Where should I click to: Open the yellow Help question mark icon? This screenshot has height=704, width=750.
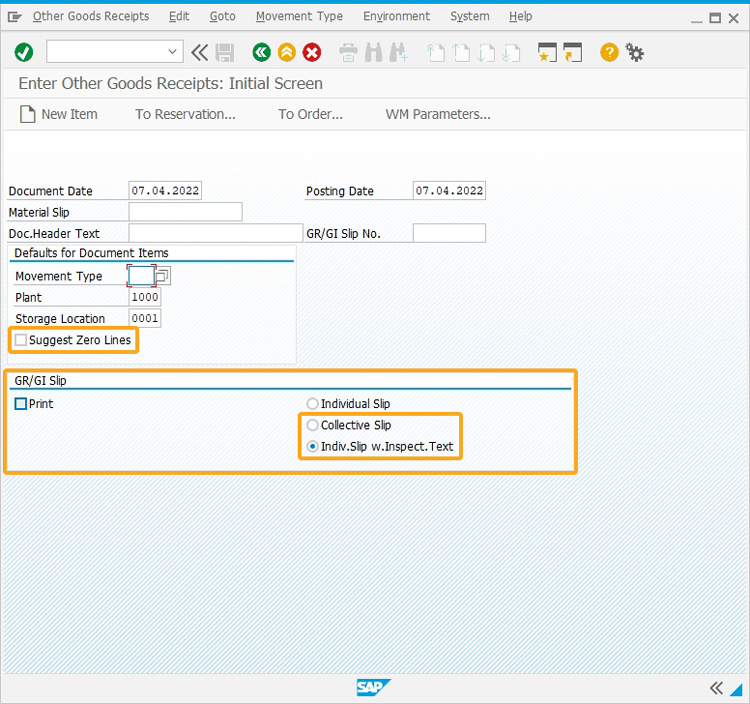tap(609, 52)
